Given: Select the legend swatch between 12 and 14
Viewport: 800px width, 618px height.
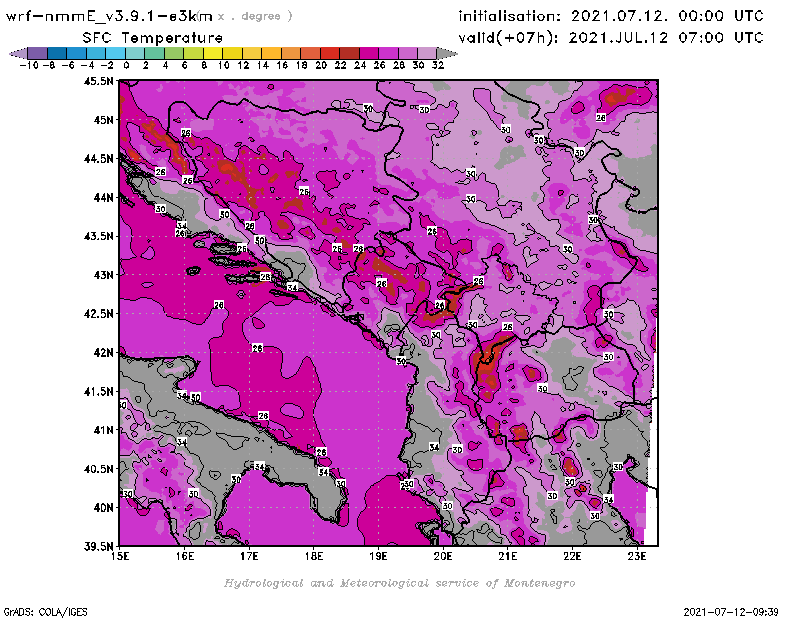Looking at the screenshot, I should tap(252, 53).
